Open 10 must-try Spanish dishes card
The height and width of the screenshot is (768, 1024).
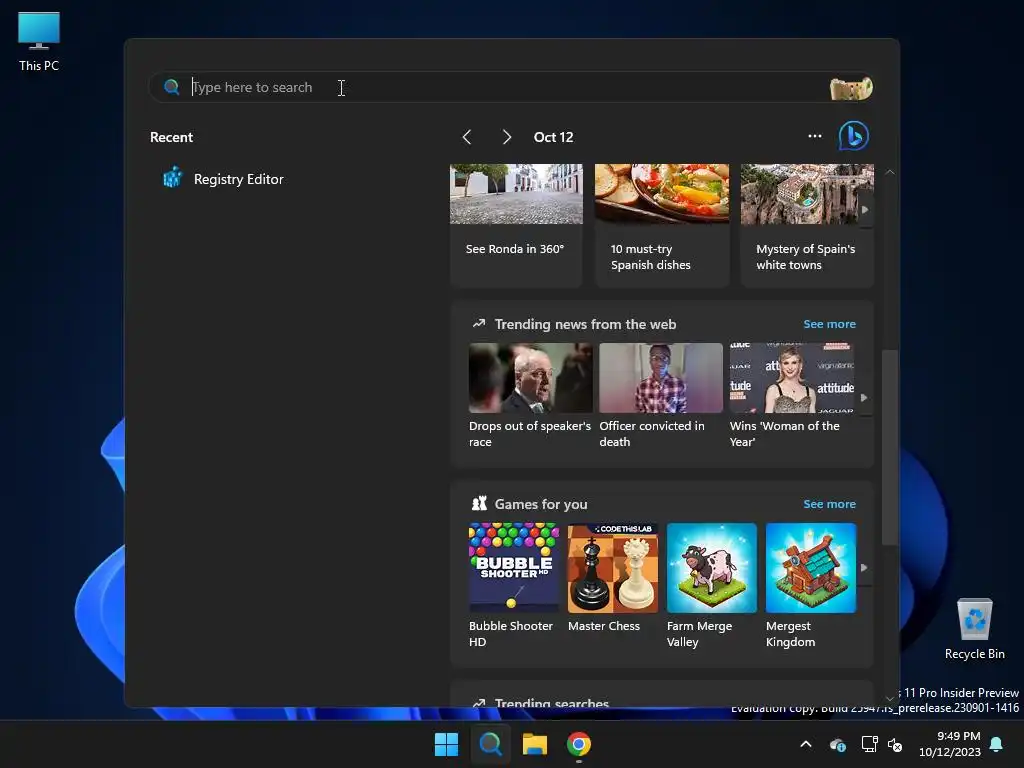click(x=662, y=226)
